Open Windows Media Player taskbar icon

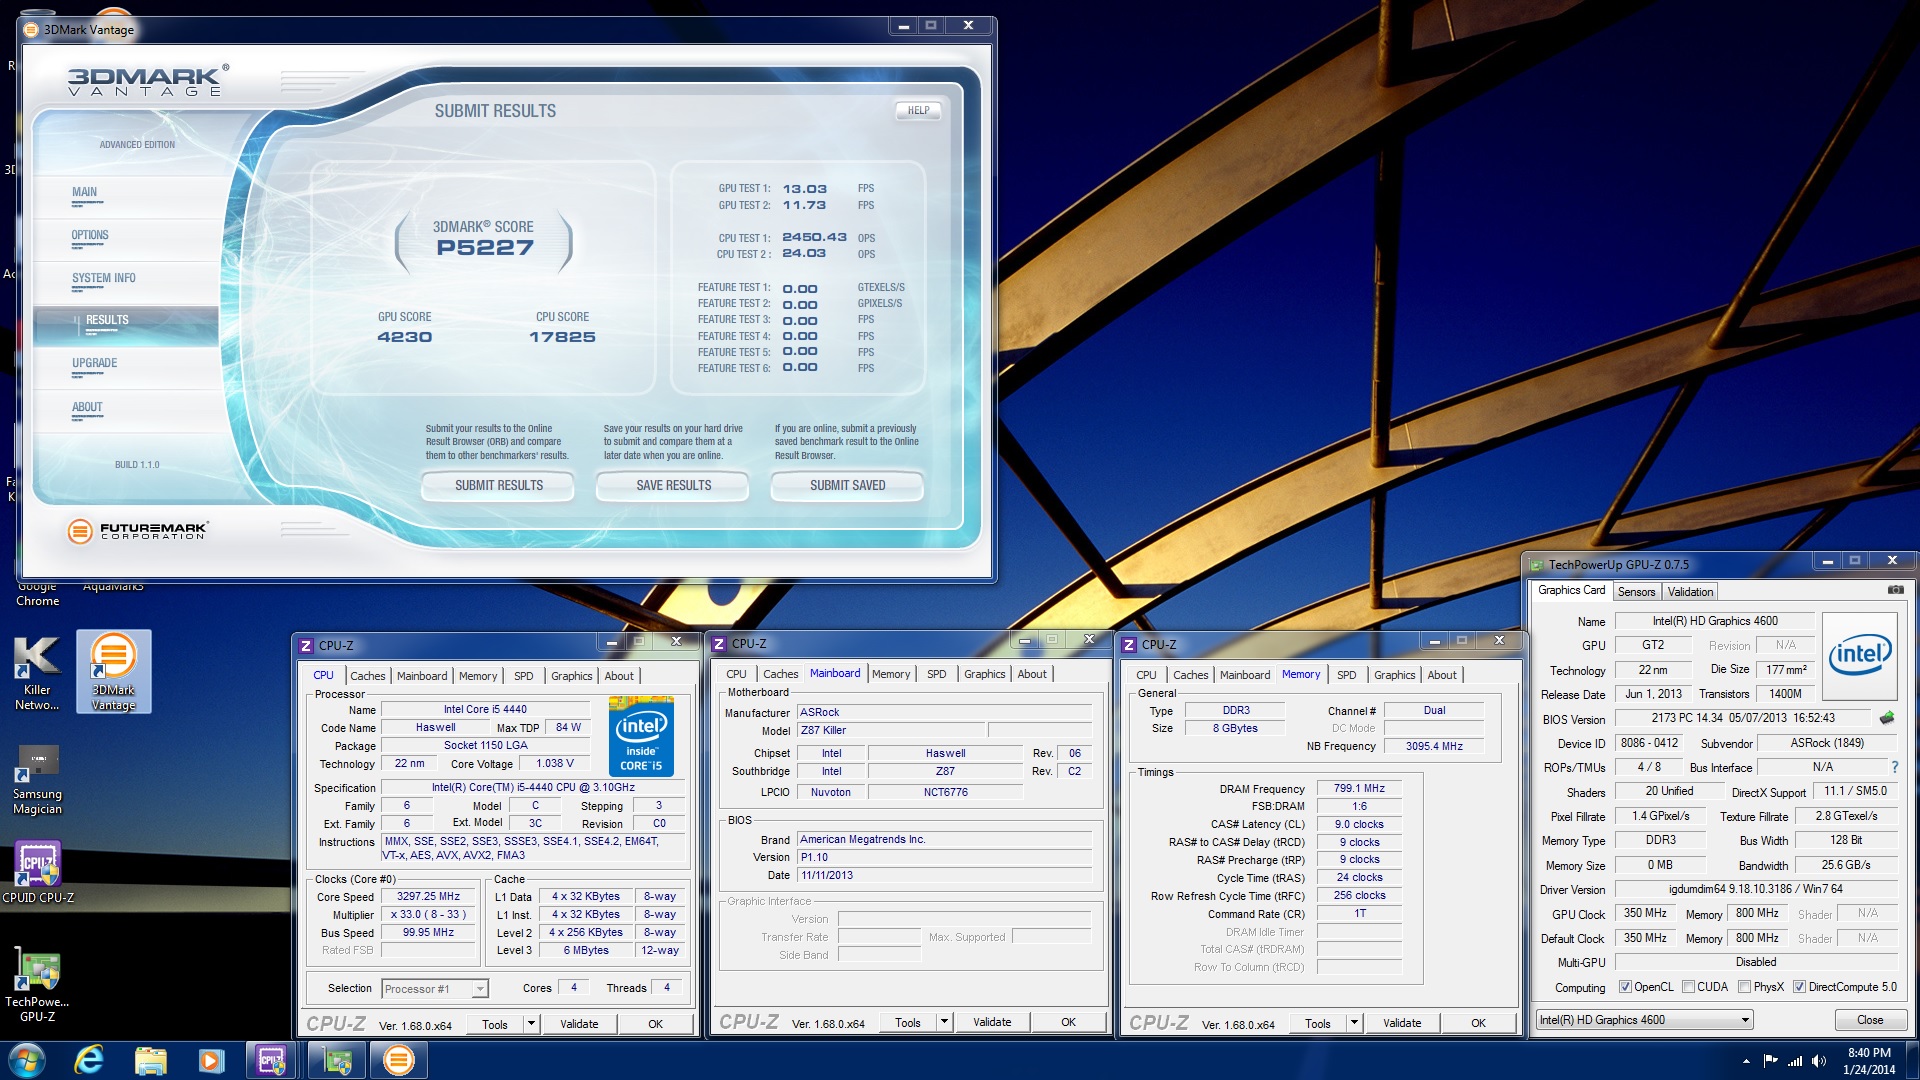coord(211,1060)
